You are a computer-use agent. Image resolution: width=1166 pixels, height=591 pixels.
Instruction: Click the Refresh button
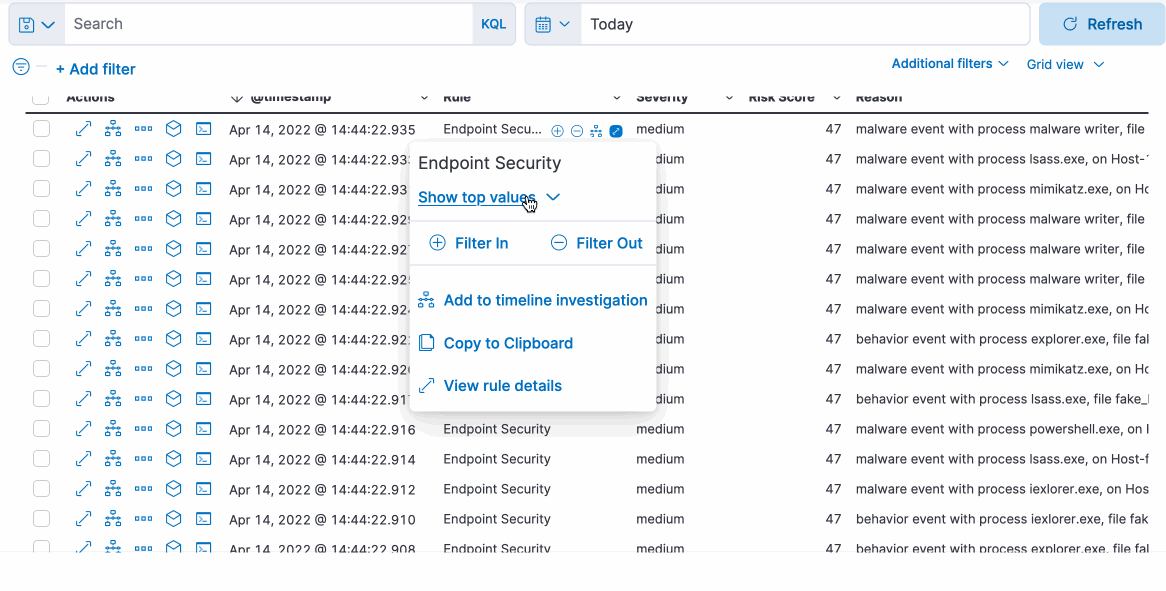1102,25
